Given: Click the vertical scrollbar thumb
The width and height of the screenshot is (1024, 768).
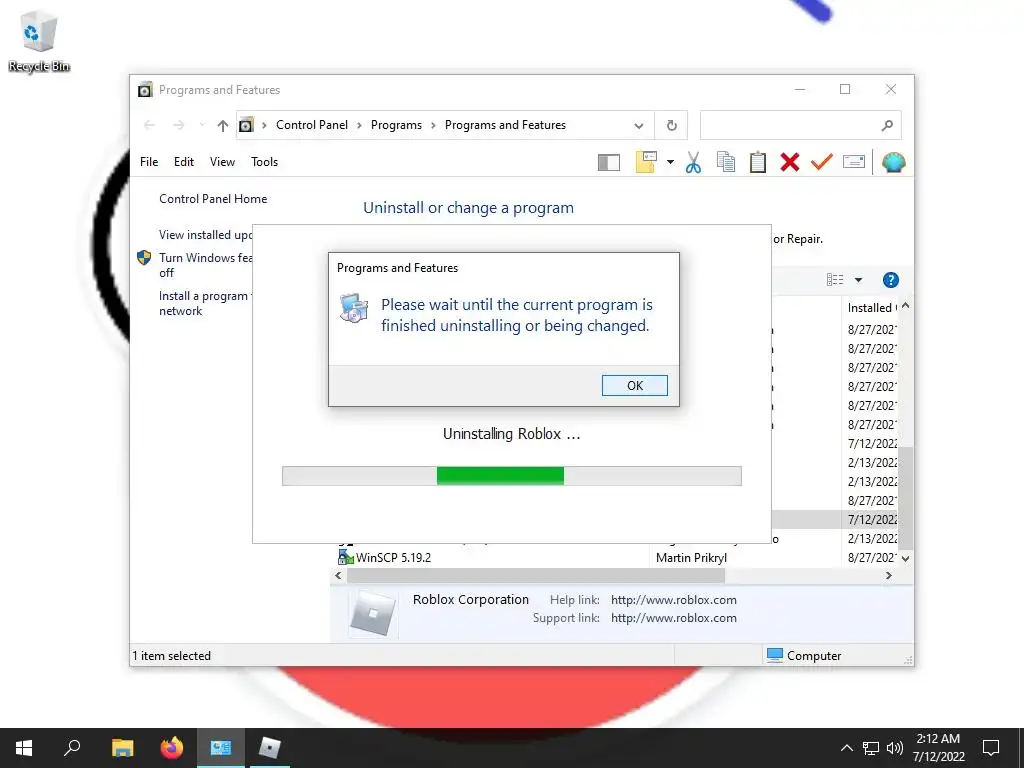Looking at the screenshot, I should (x=905, y=497).
